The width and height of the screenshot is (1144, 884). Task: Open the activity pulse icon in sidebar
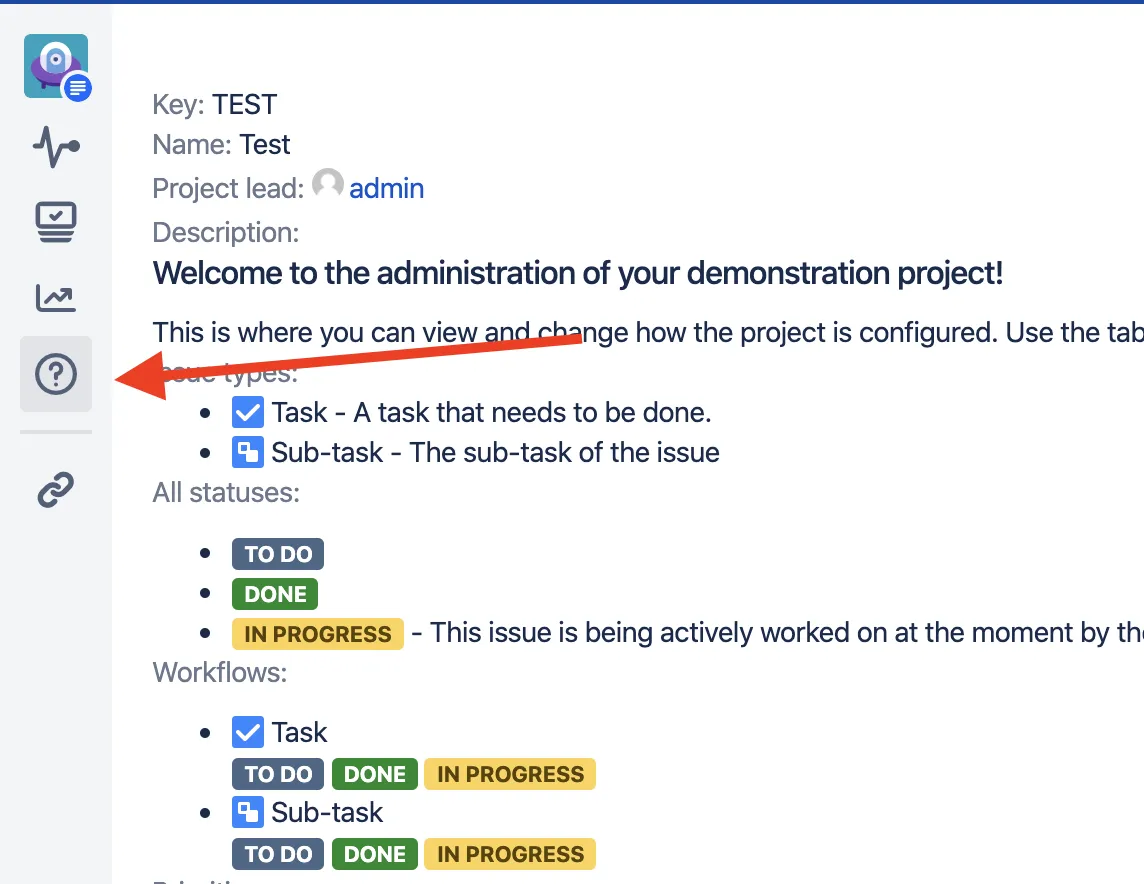tap(56, 147)
